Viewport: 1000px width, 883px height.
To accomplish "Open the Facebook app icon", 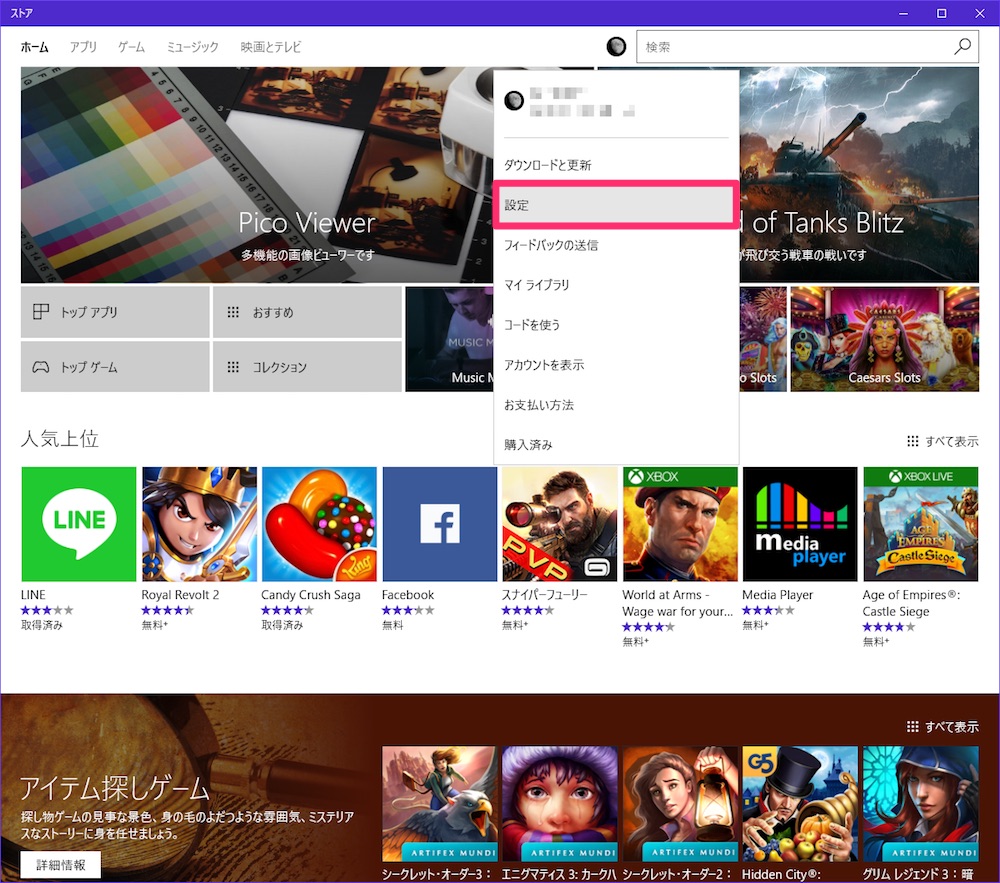I will [x=439, y=524].
